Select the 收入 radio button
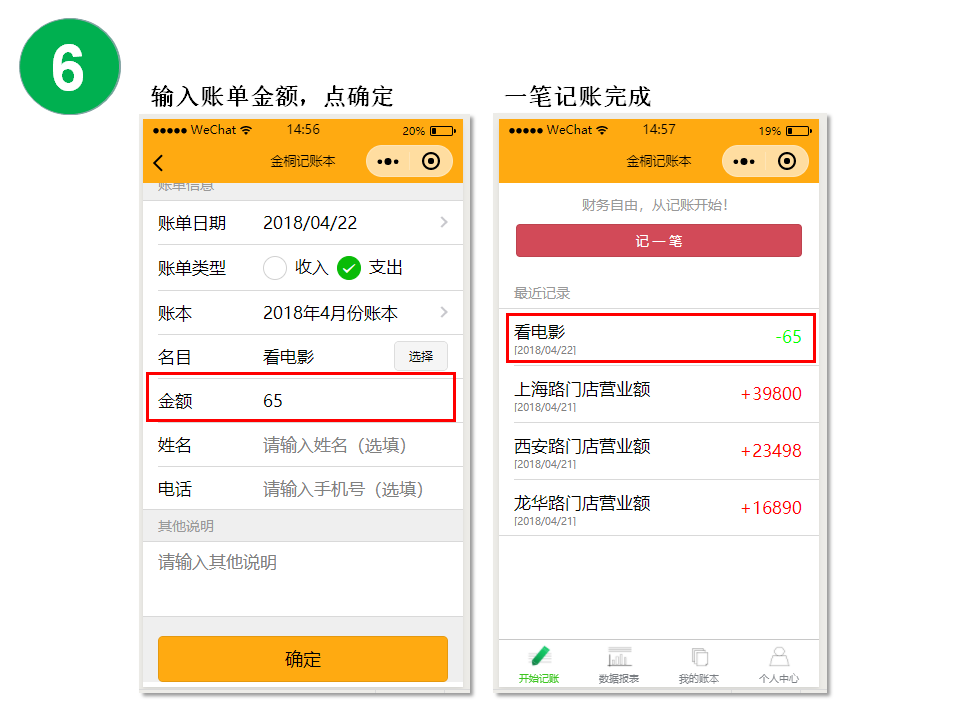This screenshot has height=720, width=960. coord(275,268)
